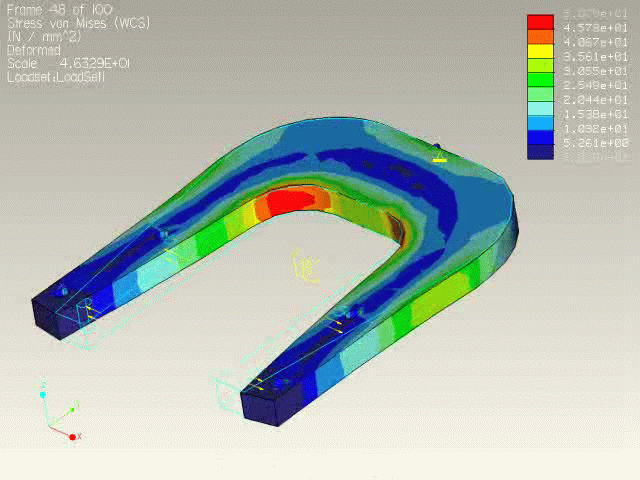The image size is (640, 480).
Task: Click the yellow load marker on top edge
Action: [438, 155]
